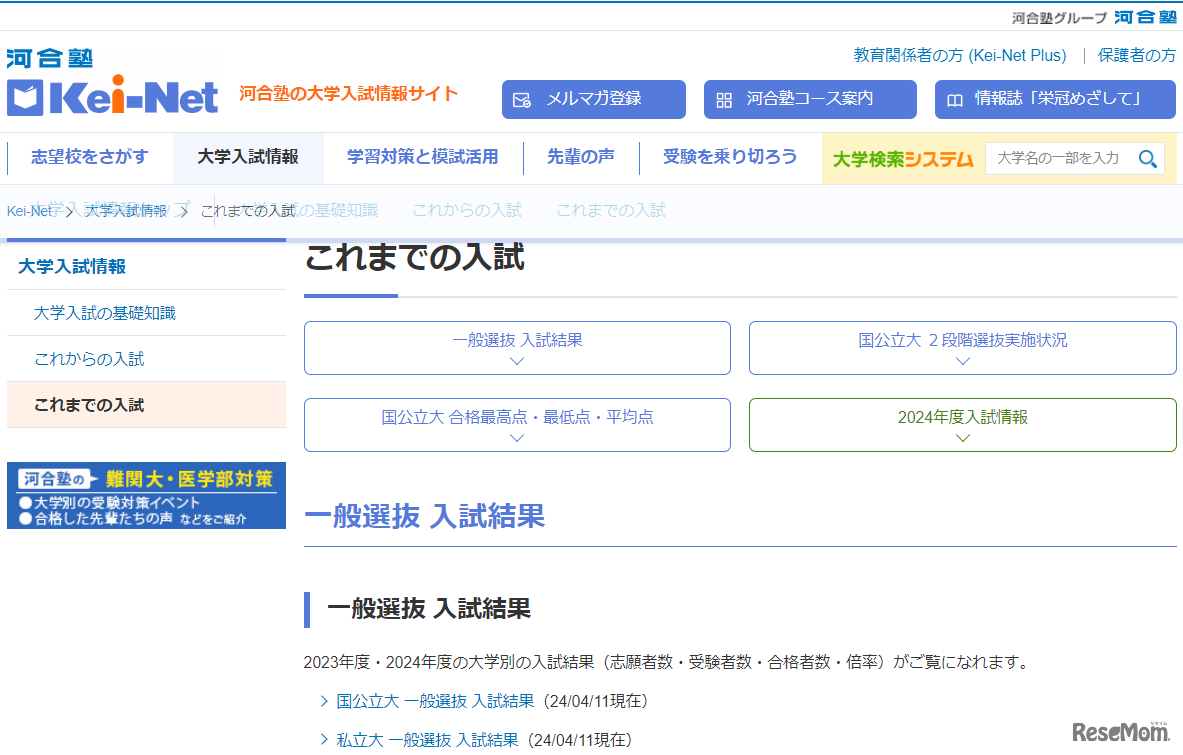Viewport: 1183px width, 755px height.
Task: Select 大学入試の基礎知識 in sidebar
Action: [105, 313]
